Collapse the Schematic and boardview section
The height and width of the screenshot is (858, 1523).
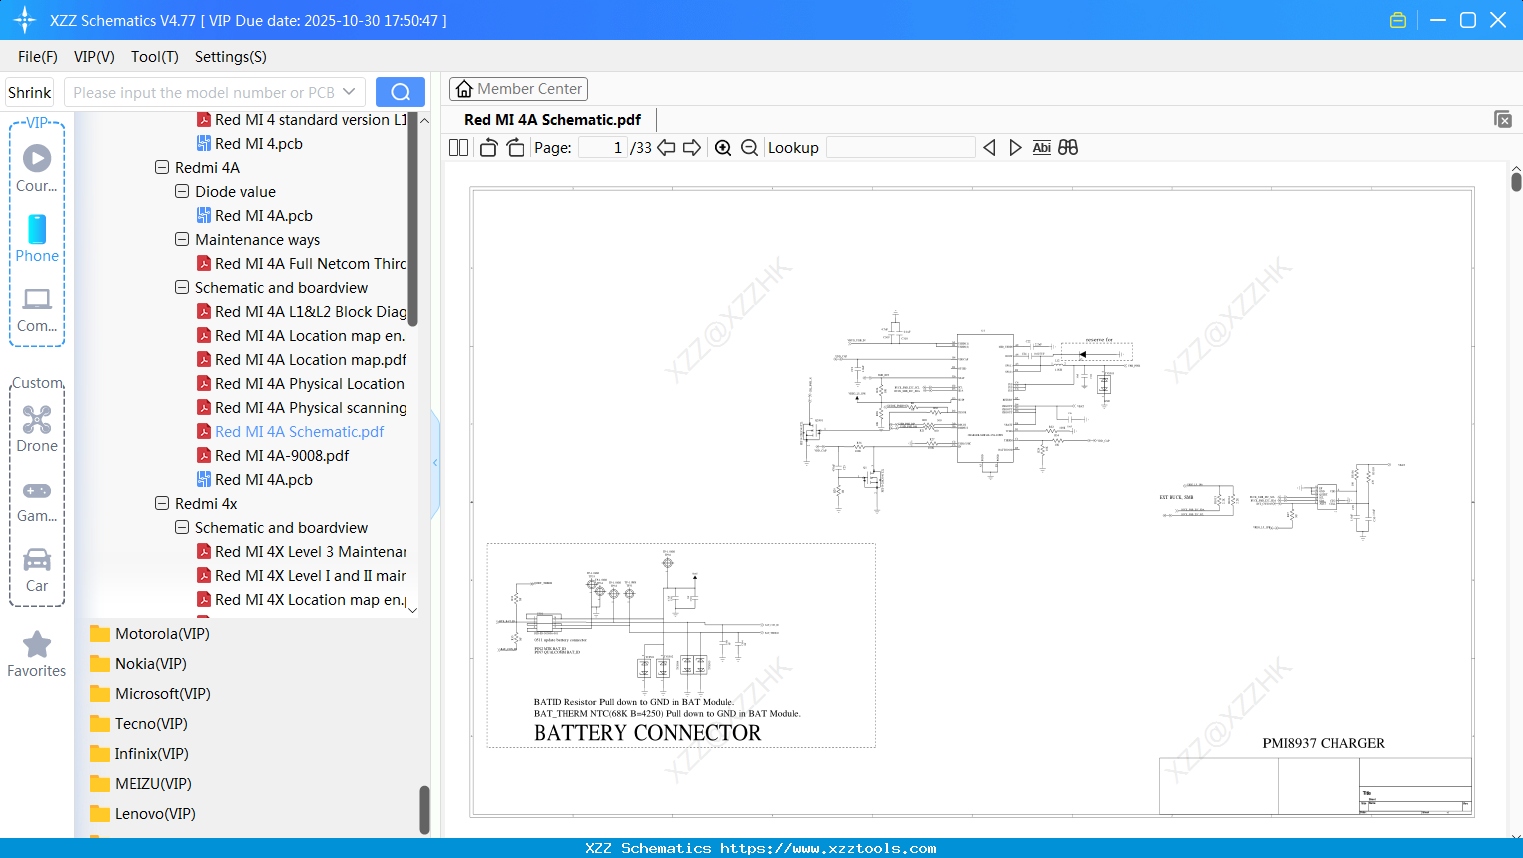pos(181,287)
